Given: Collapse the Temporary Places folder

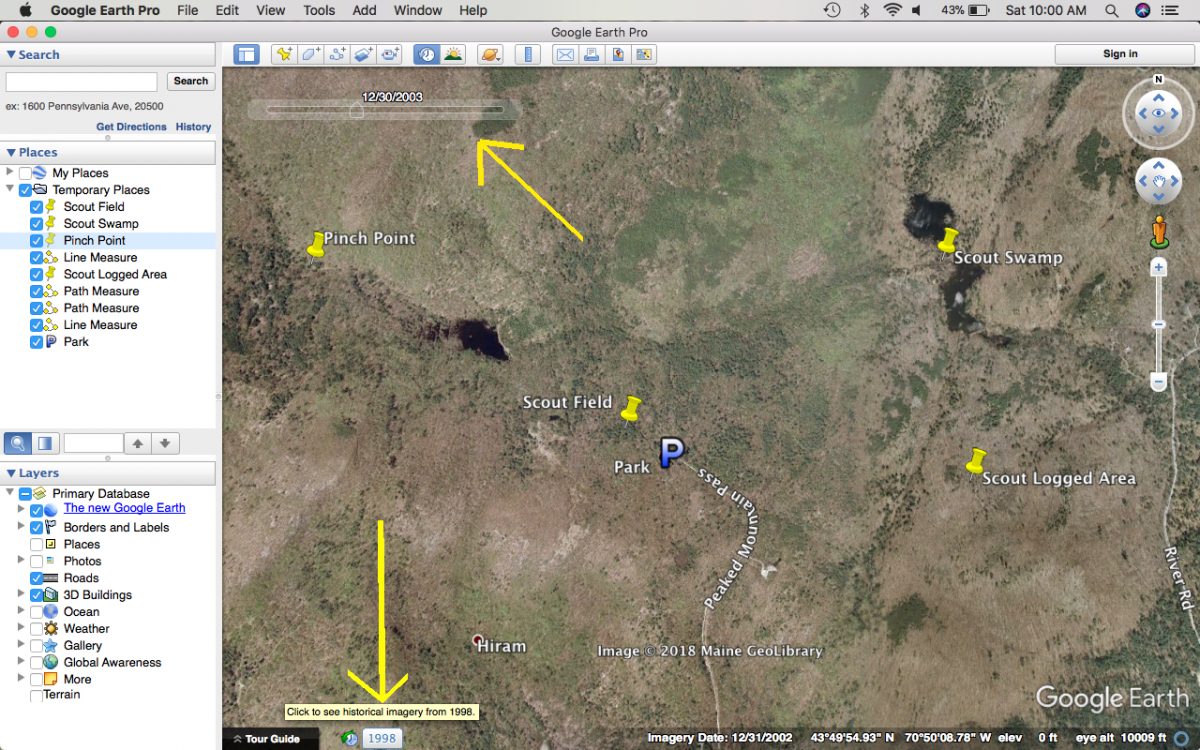Looking at the screenshot, I should 10,190.
